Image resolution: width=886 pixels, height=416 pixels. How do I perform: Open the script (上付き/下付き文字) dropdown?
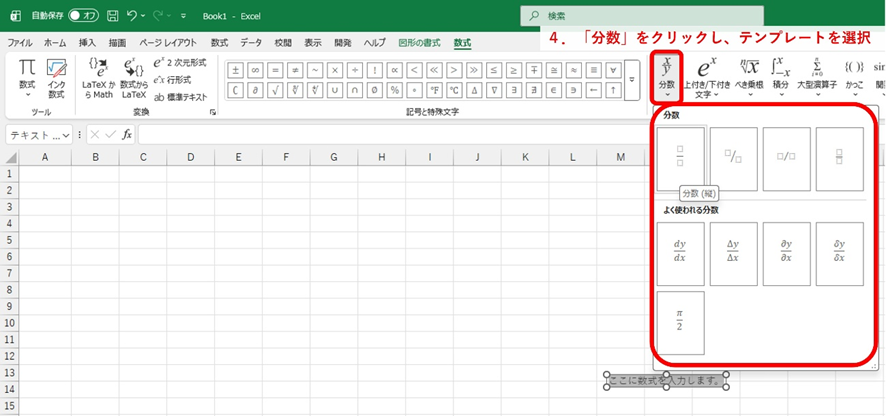coord(703,76)
